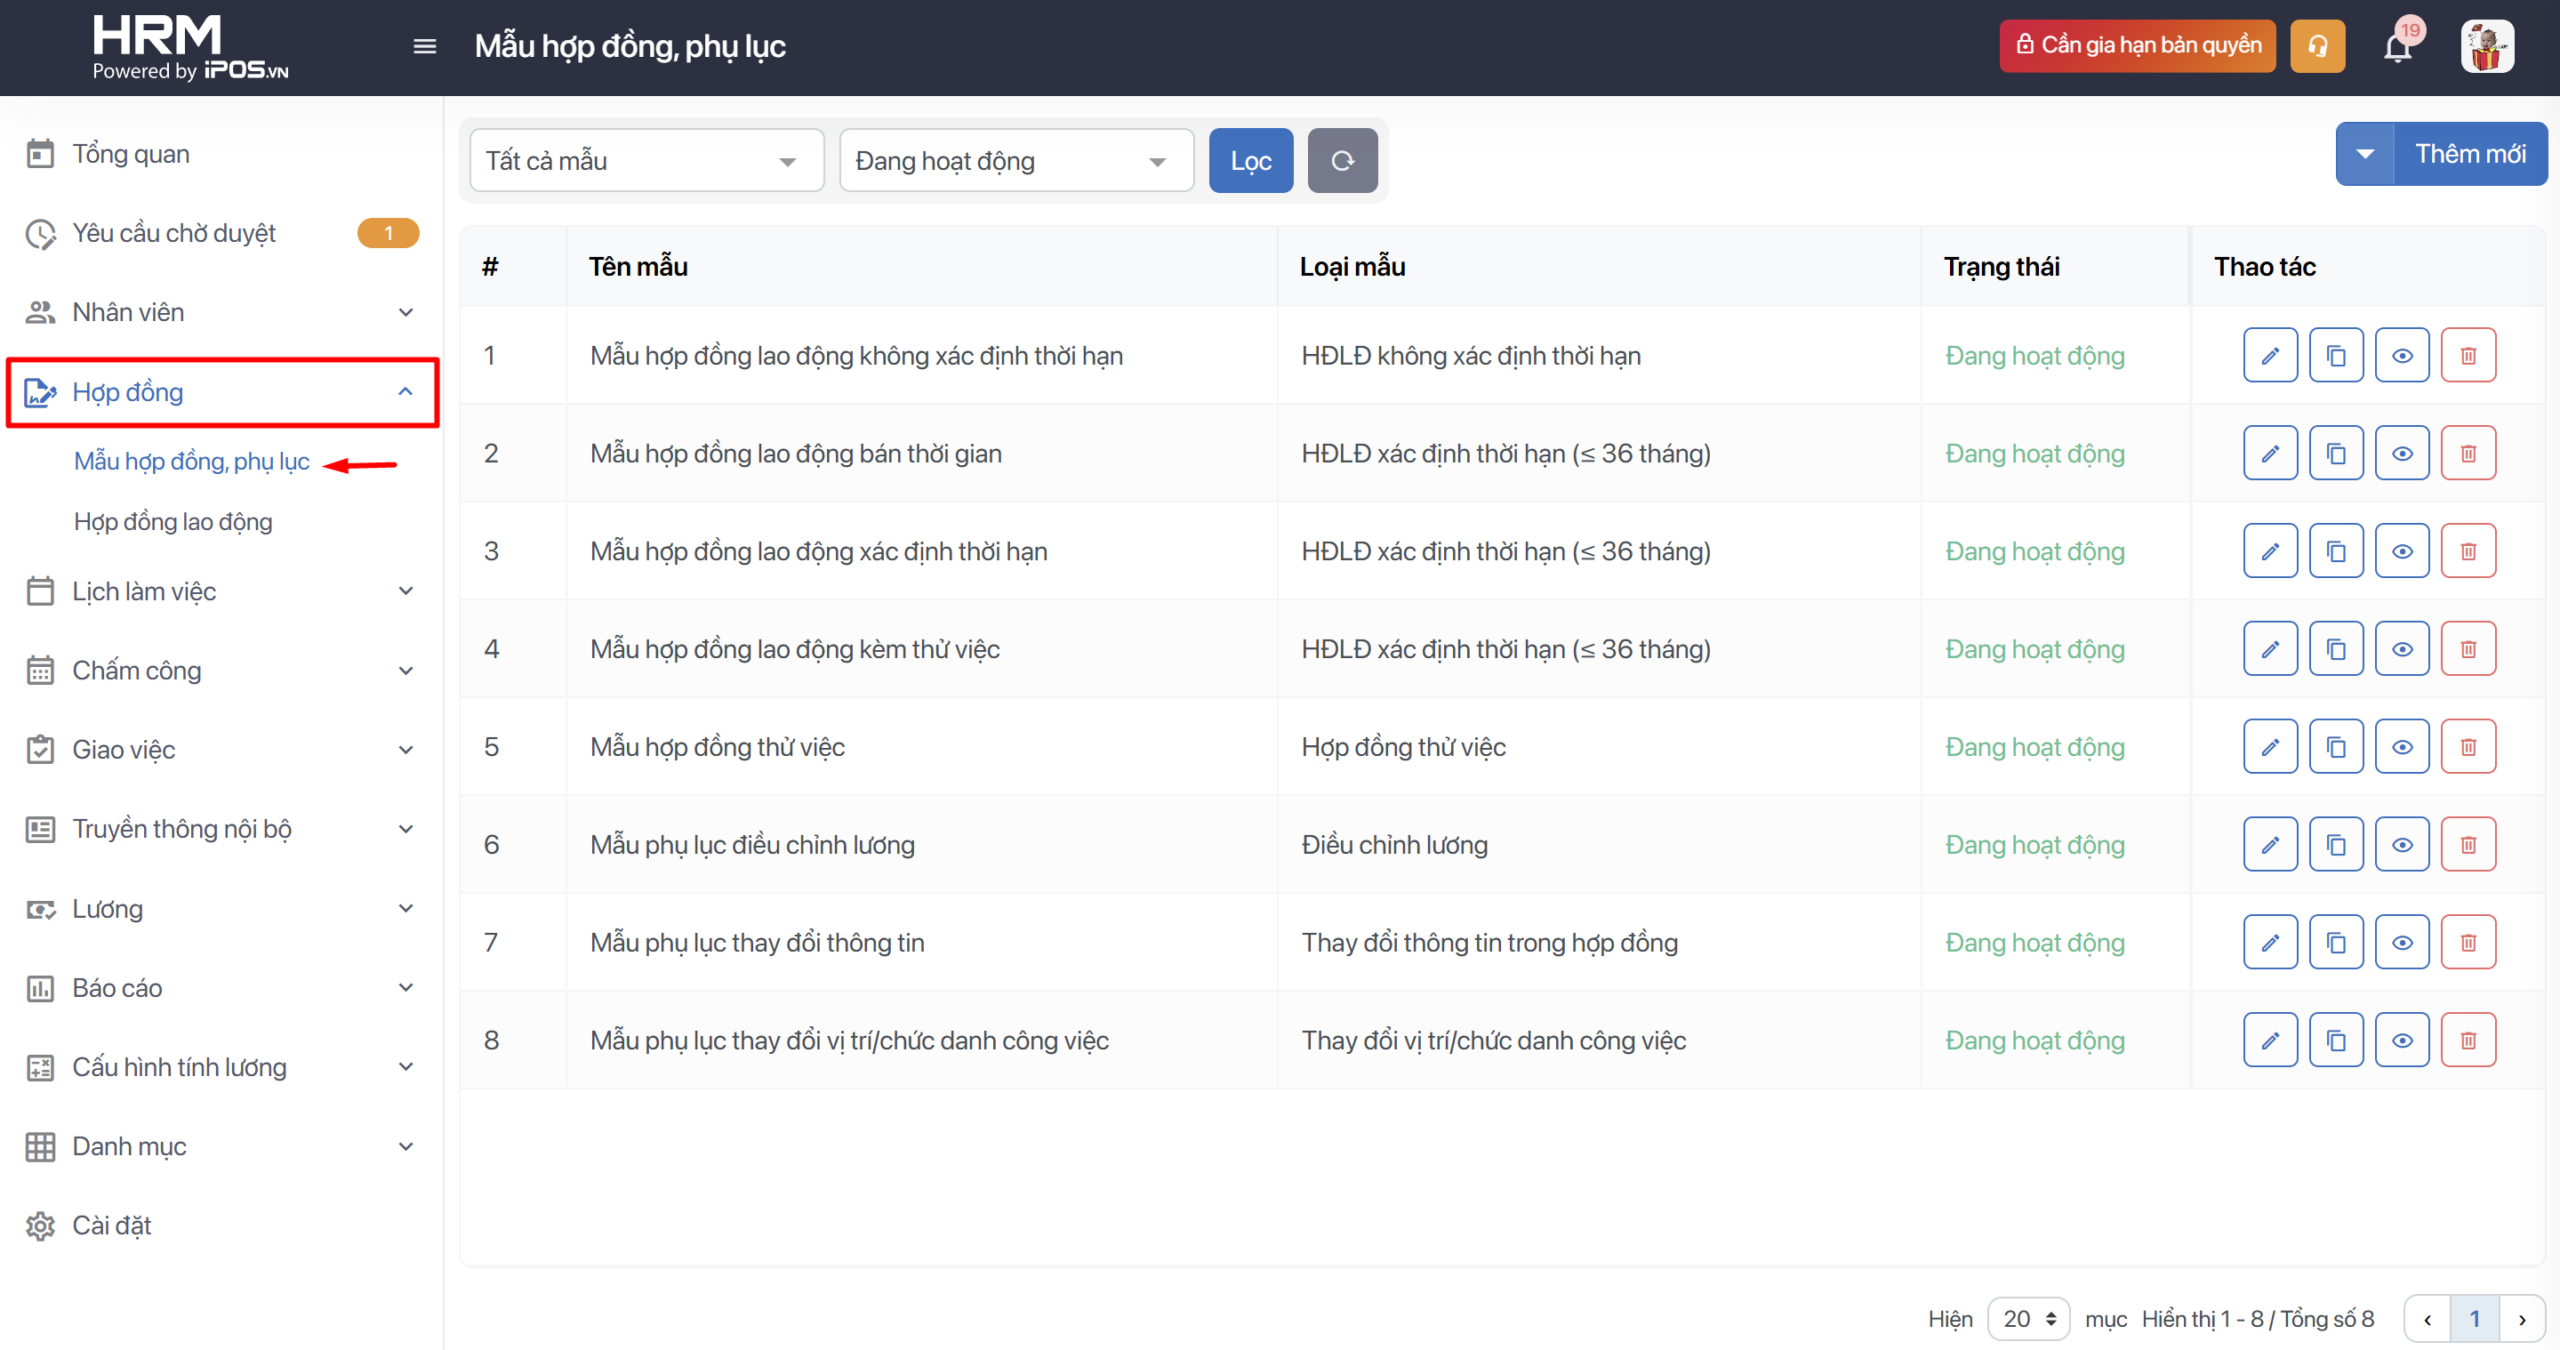
Task: Click the refresh filter icon button
Action: (x=1342, y=160)
